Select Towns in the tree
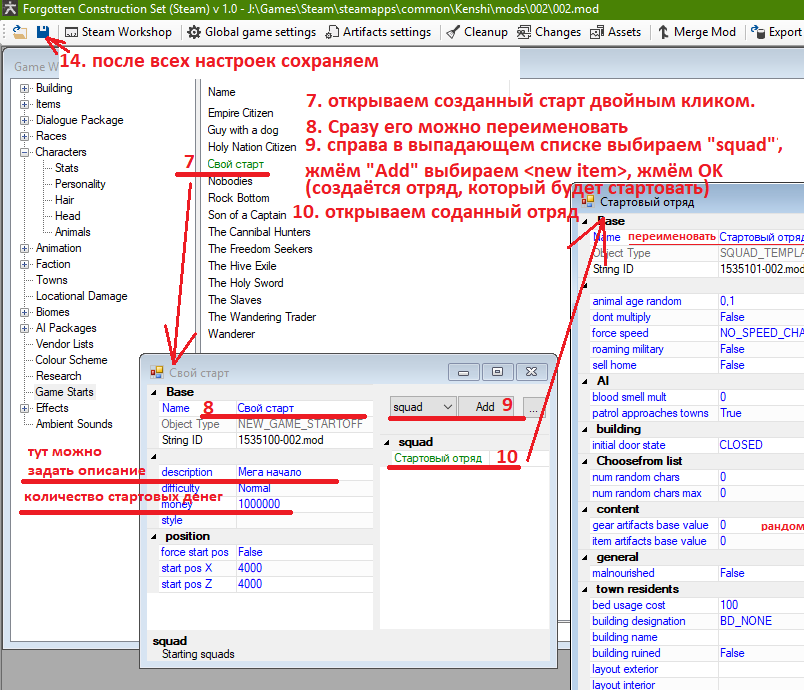 pos(52,280)
